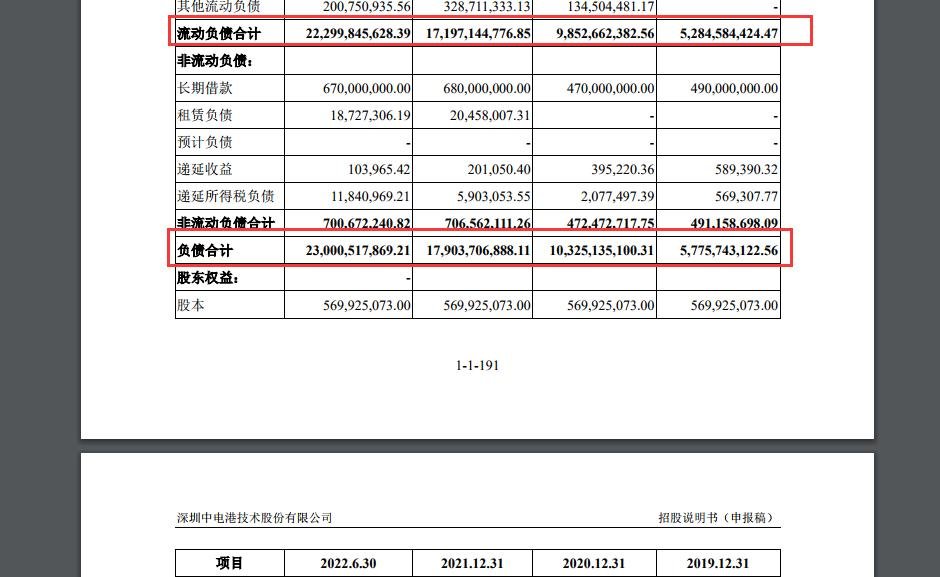Select the 2021.12.31 column header

(471, 562)
